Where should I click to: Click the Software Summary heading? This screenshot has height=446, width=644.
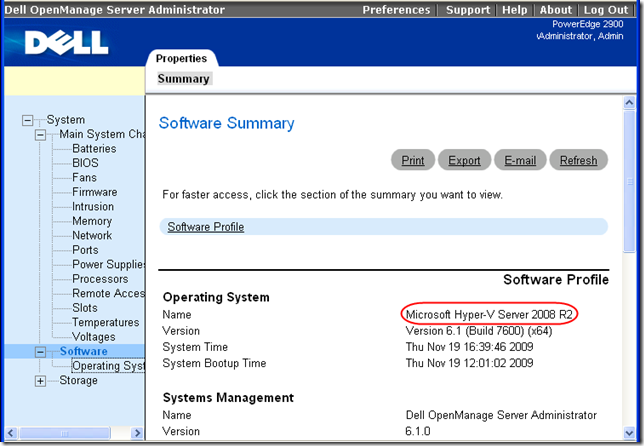tap(226, 123)
